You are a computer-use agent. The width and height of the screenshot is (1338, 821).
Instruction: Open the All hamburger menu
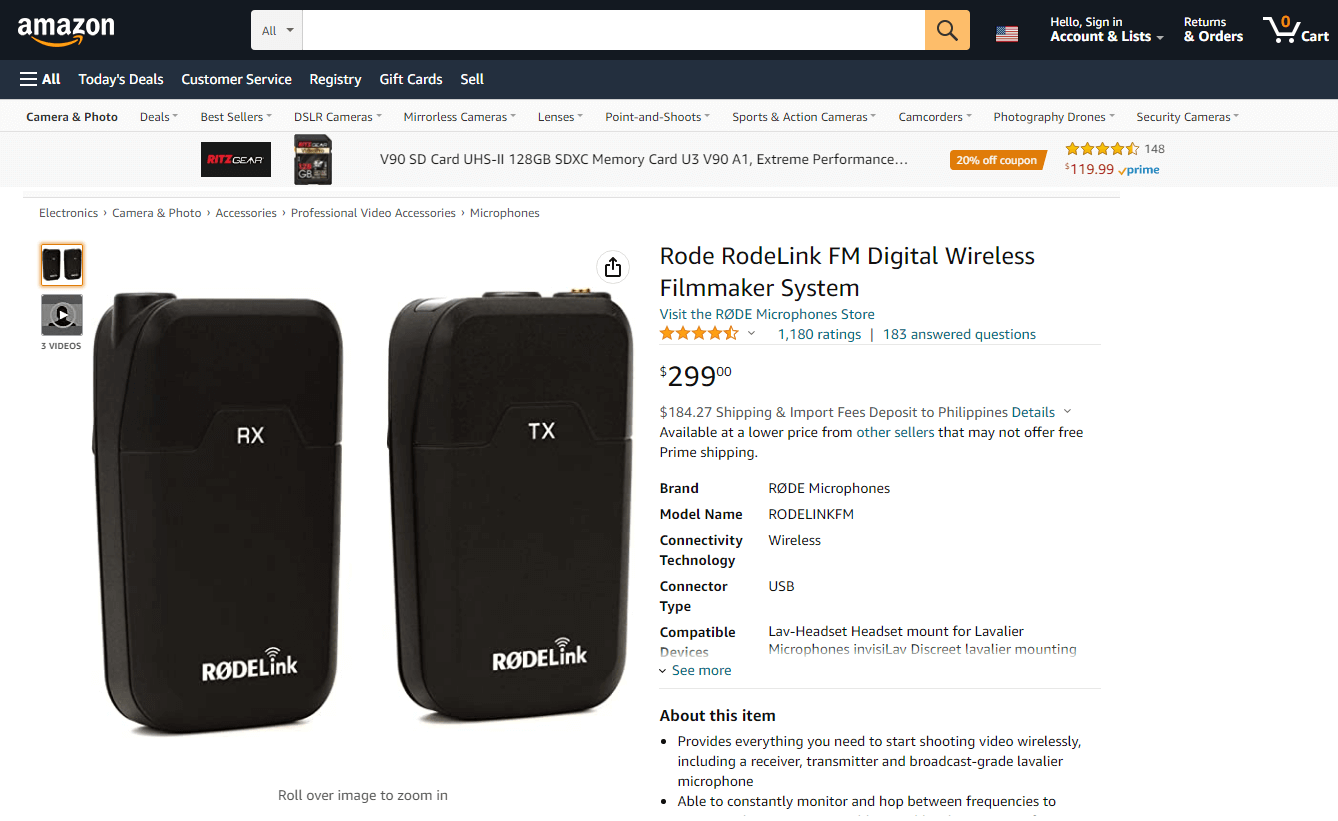40,79
